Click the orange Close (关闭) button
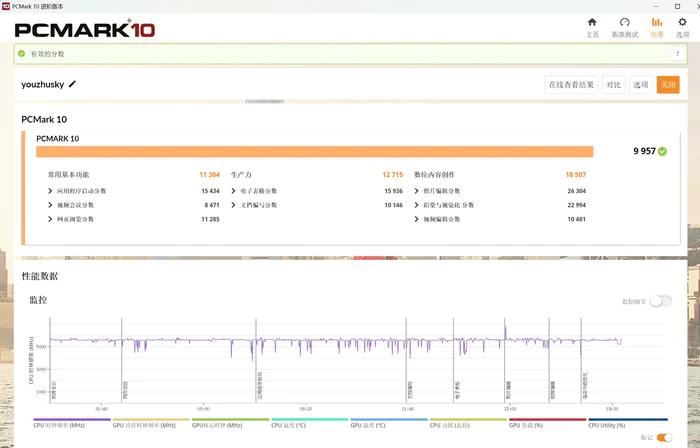 (668, 85)
